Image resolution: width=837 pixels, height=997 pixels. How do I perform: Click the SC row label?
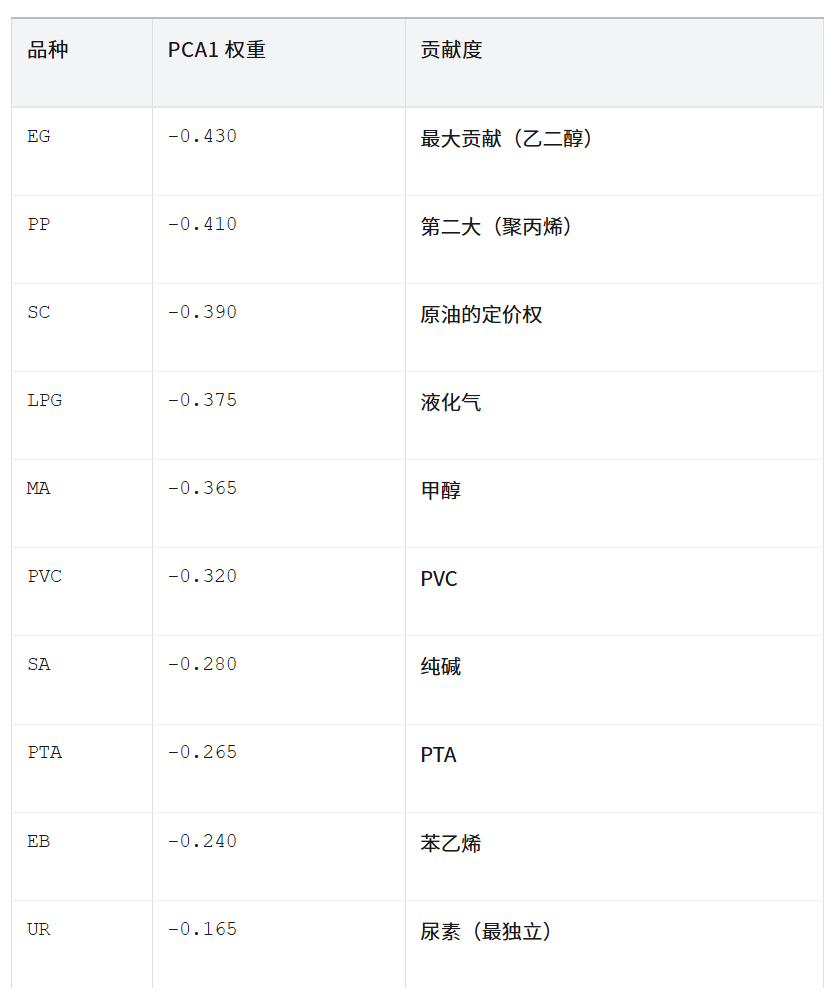pyautogui.click(x=39, y=313)
